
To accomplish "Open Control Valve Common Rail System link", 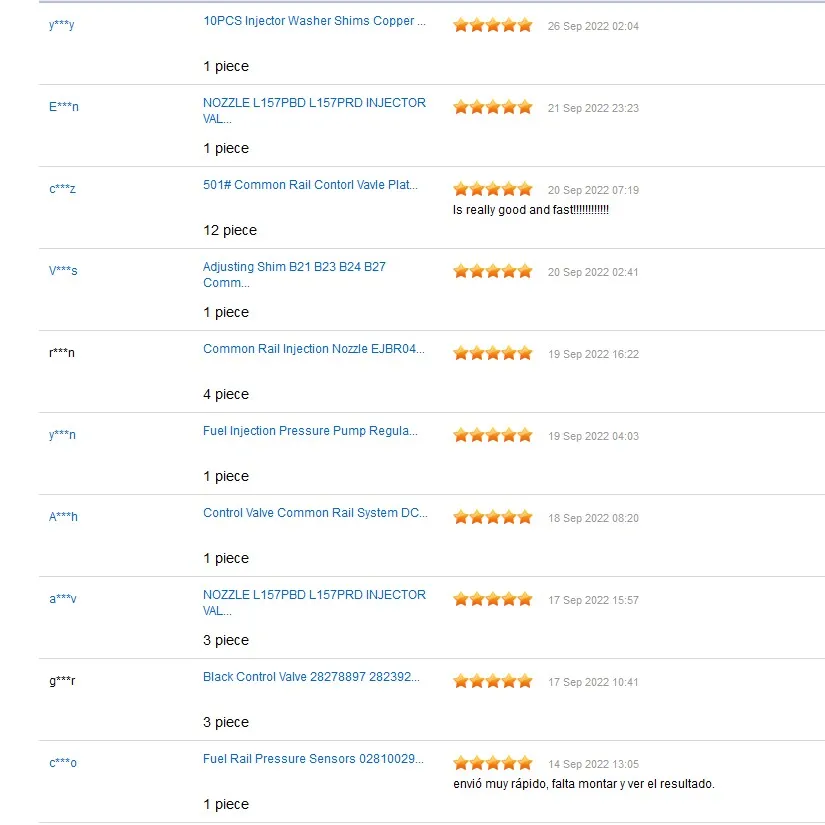I will (315, 513).
